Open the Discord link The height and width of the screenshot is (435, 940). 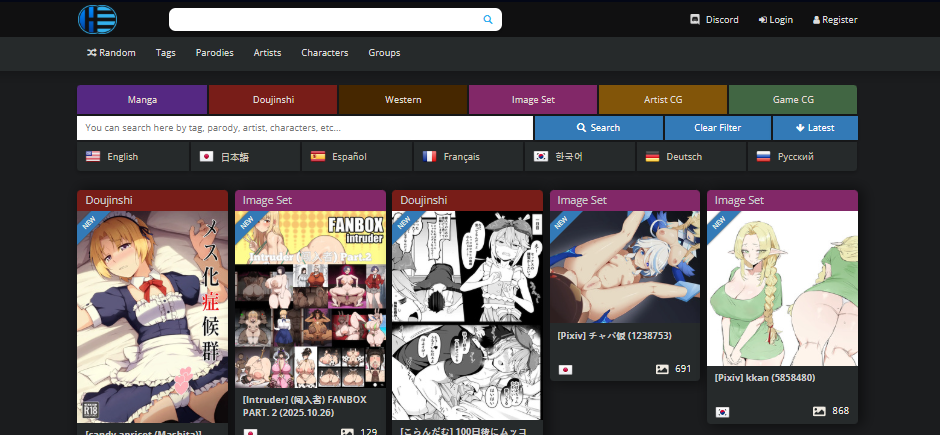click(x=715, y=20)
